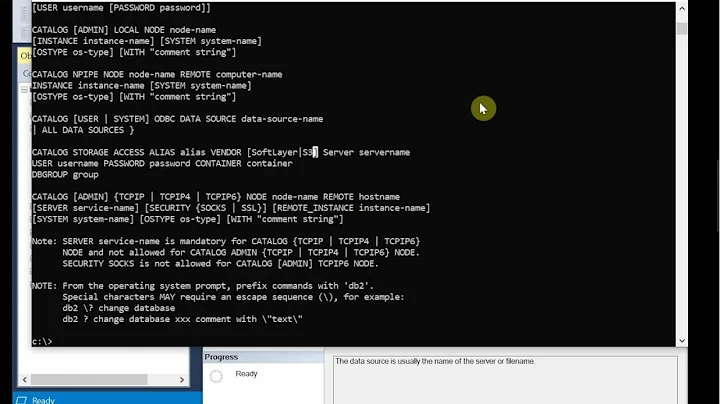This screenshot has height=404, width=720.
Task: Select the Progress panel header
Action: coord(264,357)
